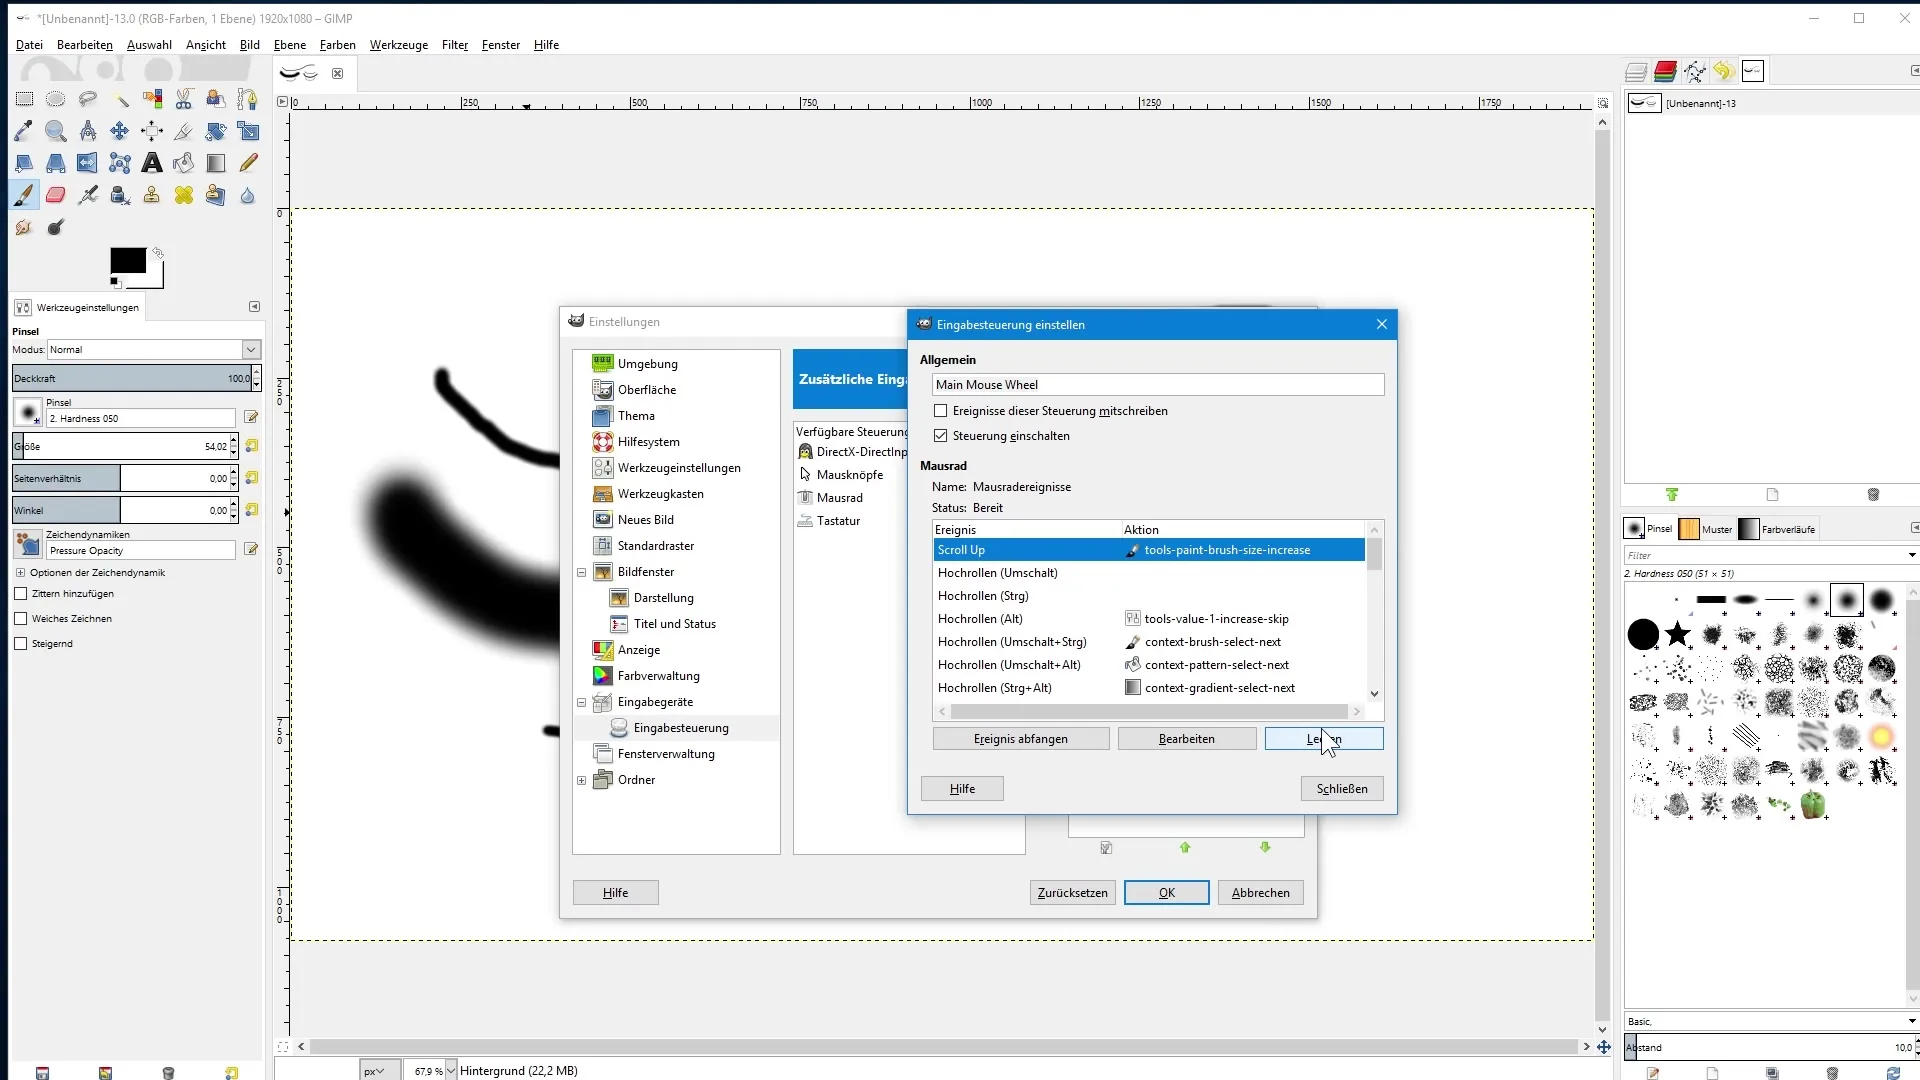The height and width of the screenshot is (1080, 1920).
Task: Select the Ellipse Select tool
Action: click(56, 99)
